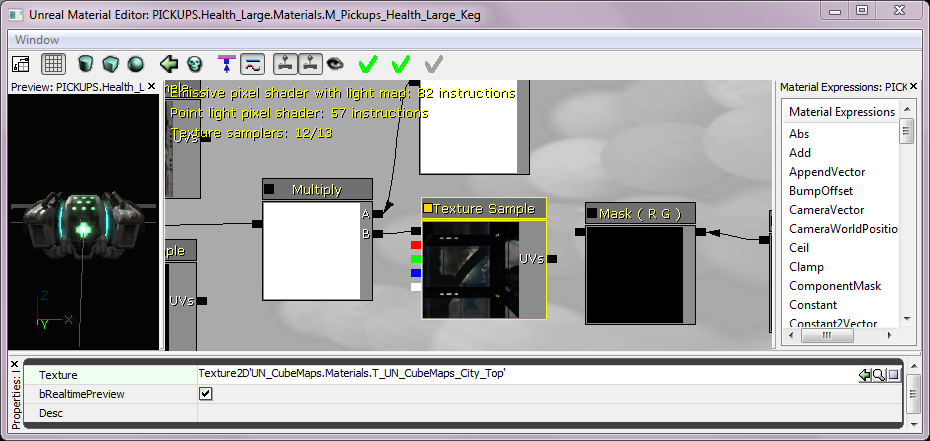Click the green arrow in Texture property

tap(864, 375)
